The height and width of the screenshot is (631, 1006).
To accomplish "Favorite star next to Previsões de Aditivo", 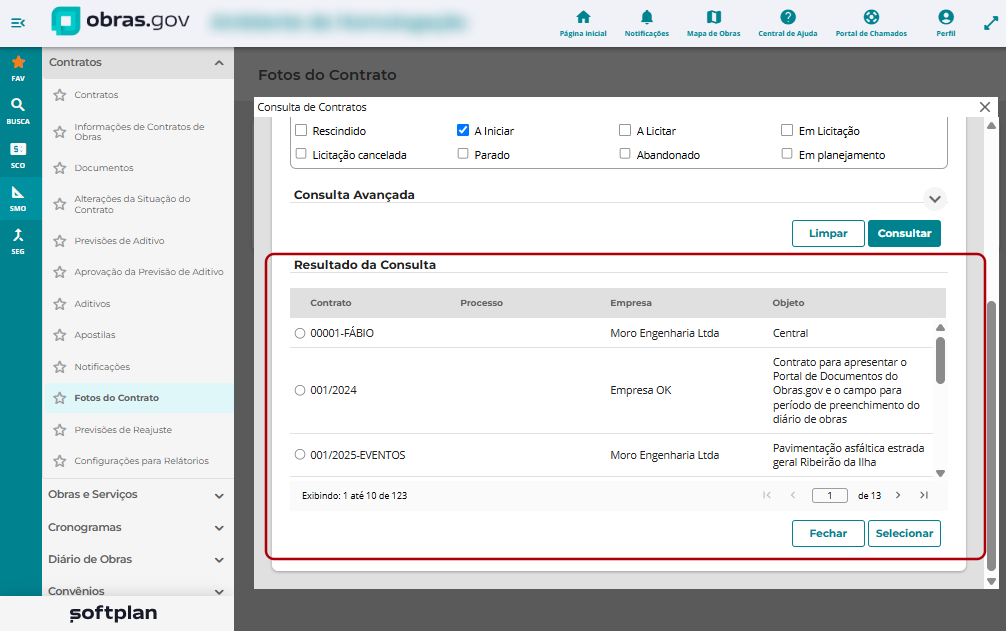I will click(60, 241).
